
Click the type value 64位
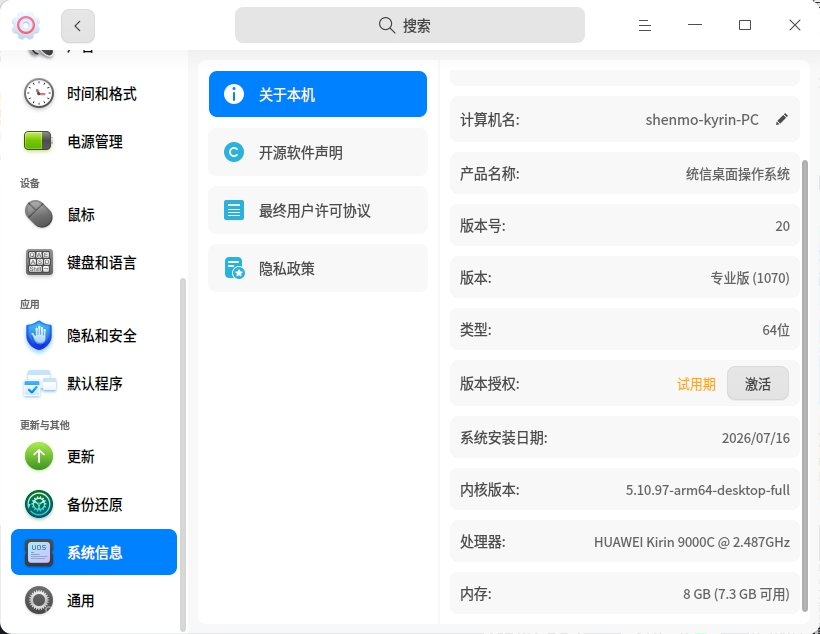pos(776,330)
